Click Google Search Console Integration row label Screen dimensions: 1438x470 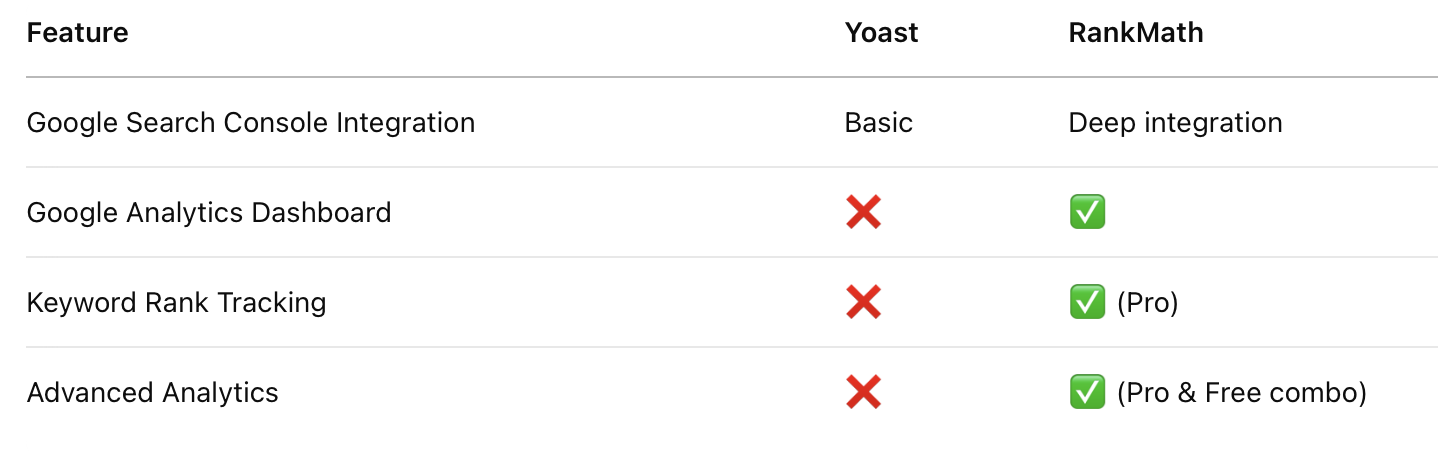[x=251, y=123]
